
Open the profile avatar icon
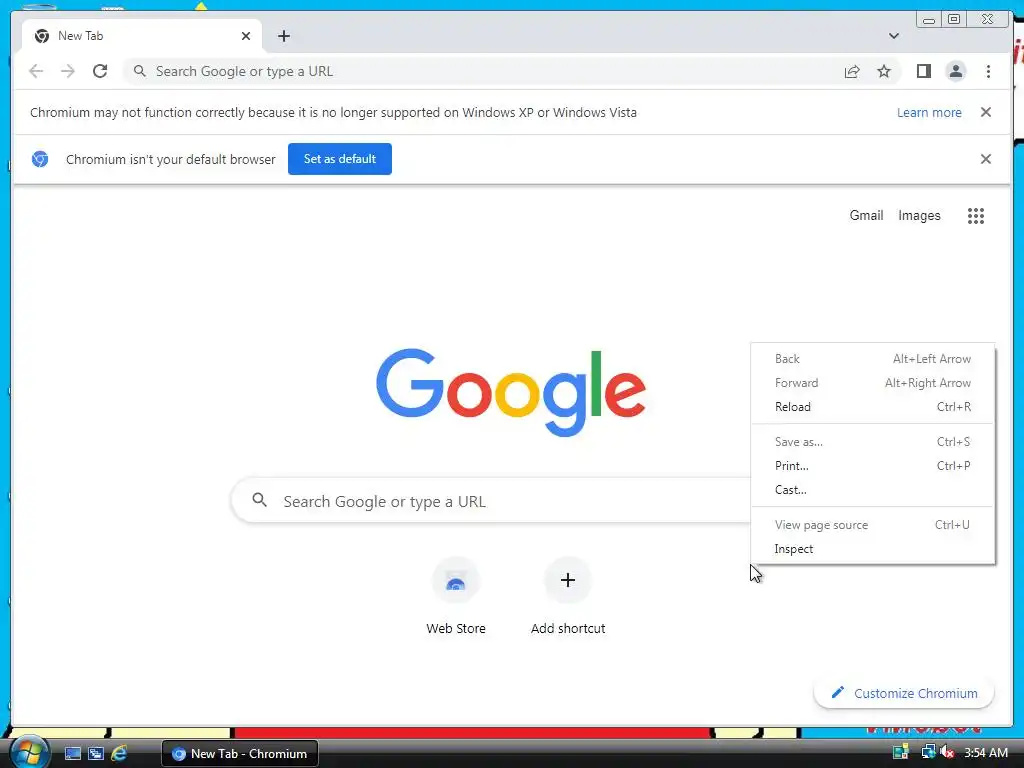955,71
